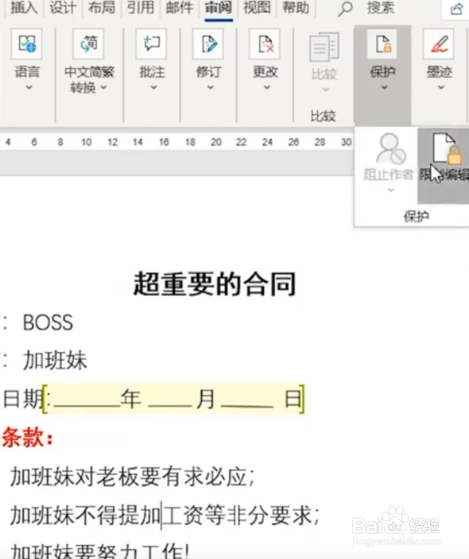This screenshot has height=559, width=469.
Task: Click the line 加班妹对老板要有求必应
Action: tap(132, 477)
